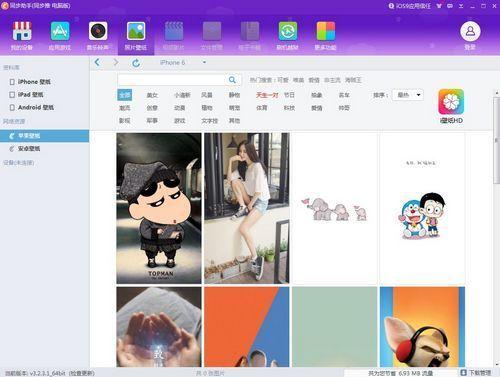Screen dimensions: 500x377
Task: Filter wallpapers by 其他 (Other) category
Action: (234, 120)
